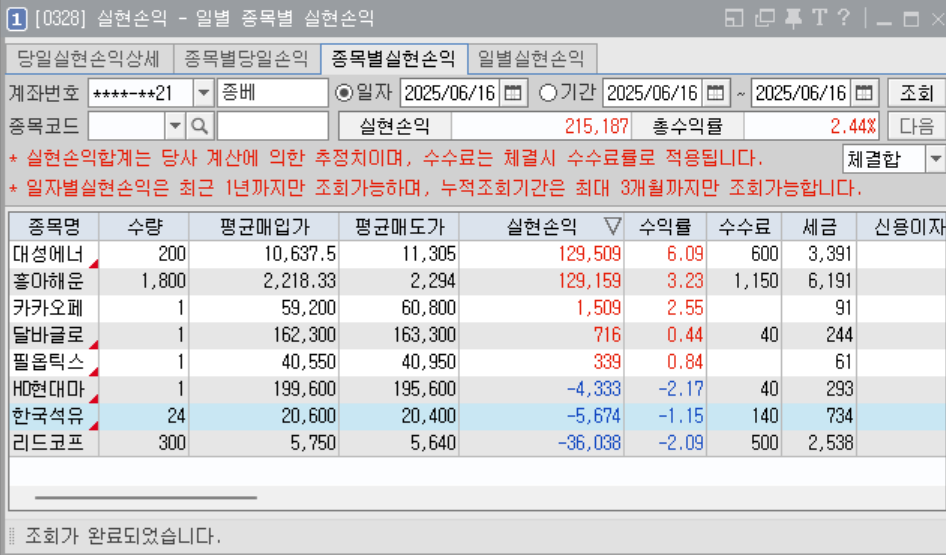Open the 체결합 dropdown
Screen dimensions: 946x555
point(935,159)
